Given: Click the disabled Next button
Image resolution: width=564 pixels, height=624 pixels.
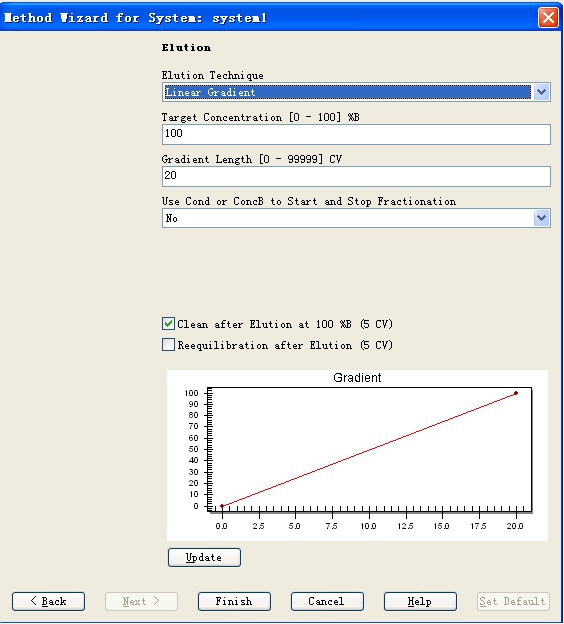Looking at the screenshot, I should coord(141,601).
